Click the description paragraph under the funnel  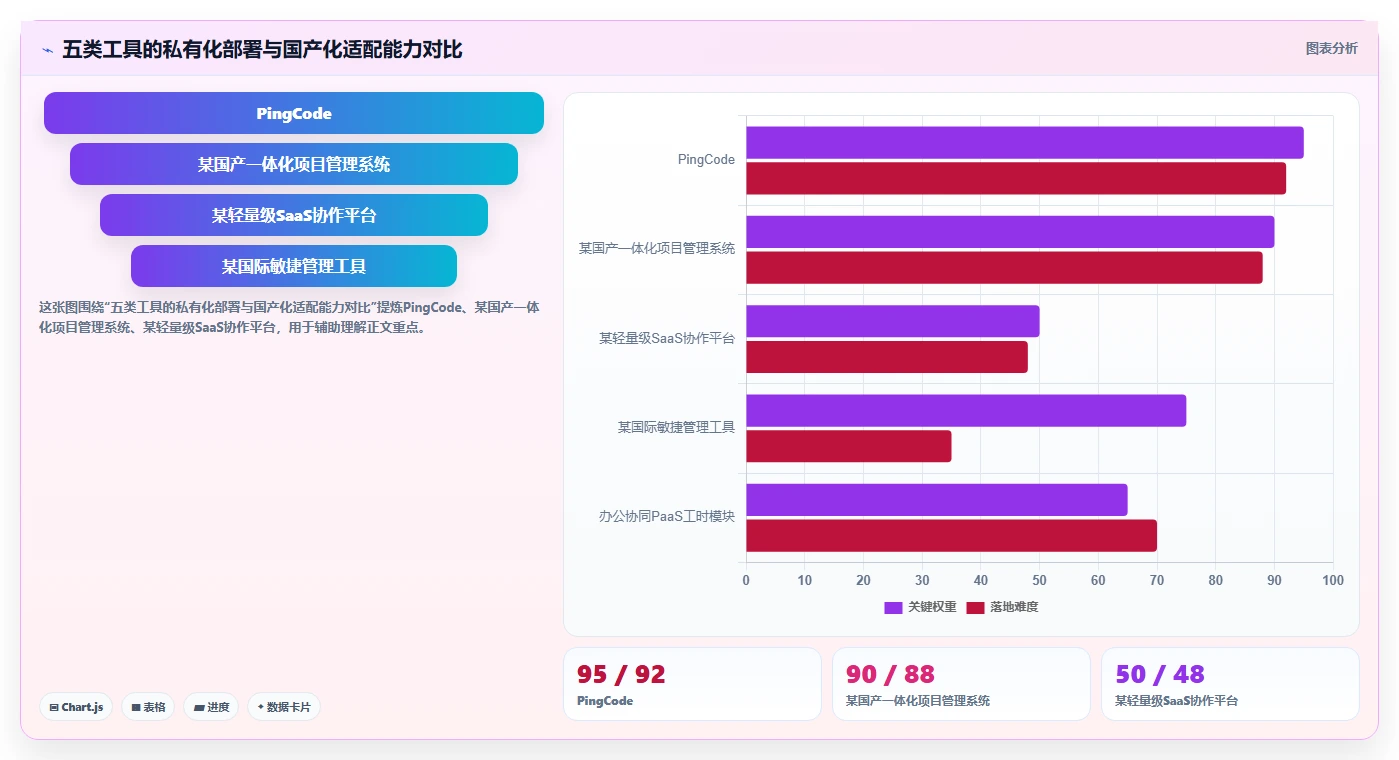(289, 317)
